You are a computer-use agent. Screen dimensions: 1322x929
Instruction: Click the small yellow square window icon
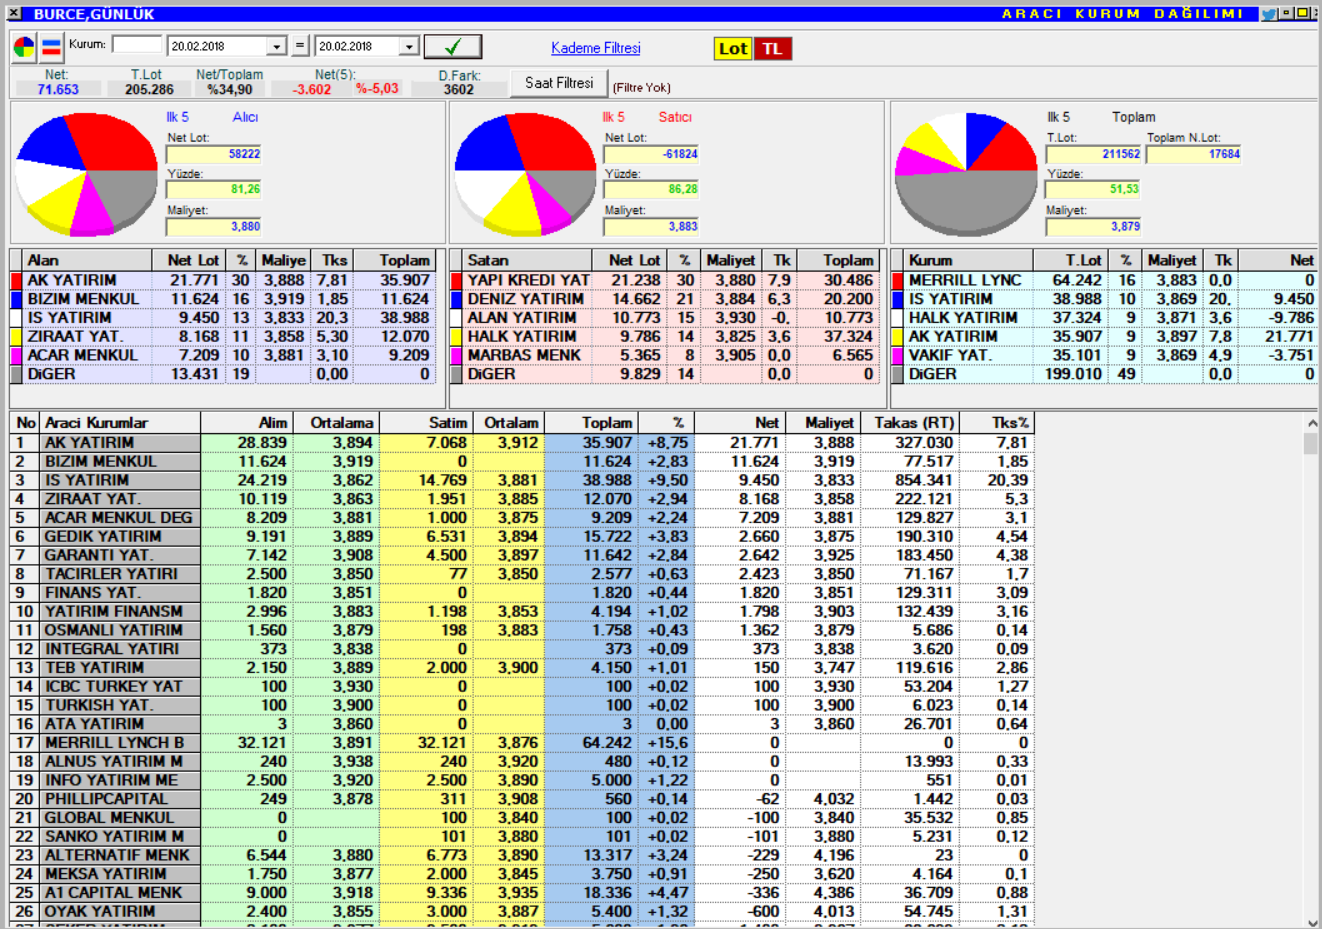(1286, 14)
